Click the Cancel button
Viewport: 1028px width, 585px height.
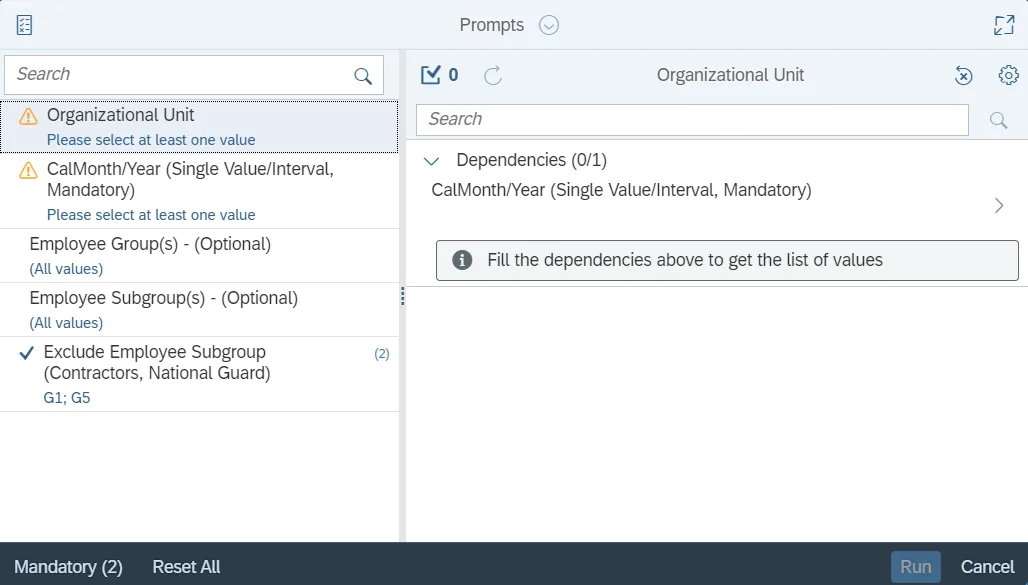[x=987, y=567]
